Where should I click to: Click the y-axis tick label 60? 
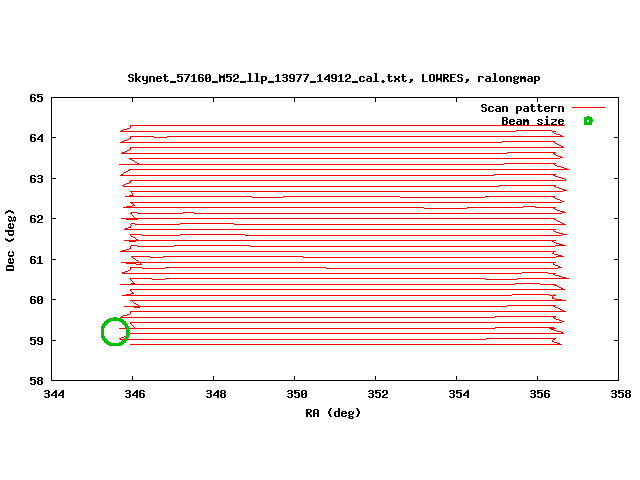pos(36,300)
